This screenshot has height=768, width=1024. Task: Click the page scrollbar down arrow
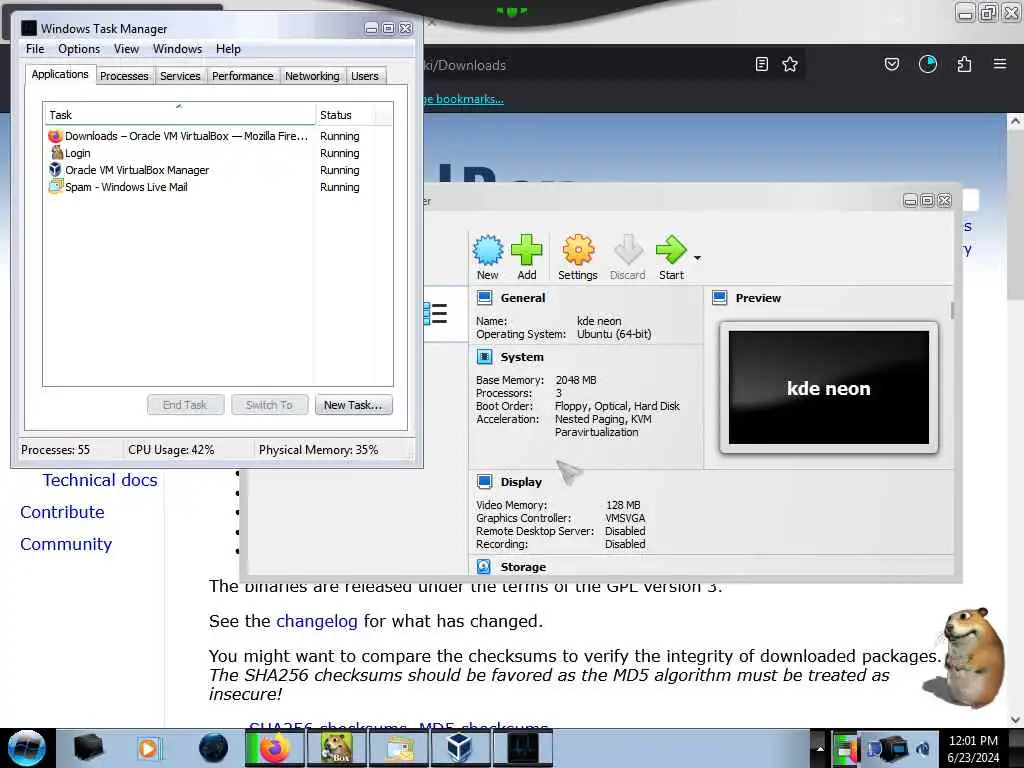[1015, 720]
